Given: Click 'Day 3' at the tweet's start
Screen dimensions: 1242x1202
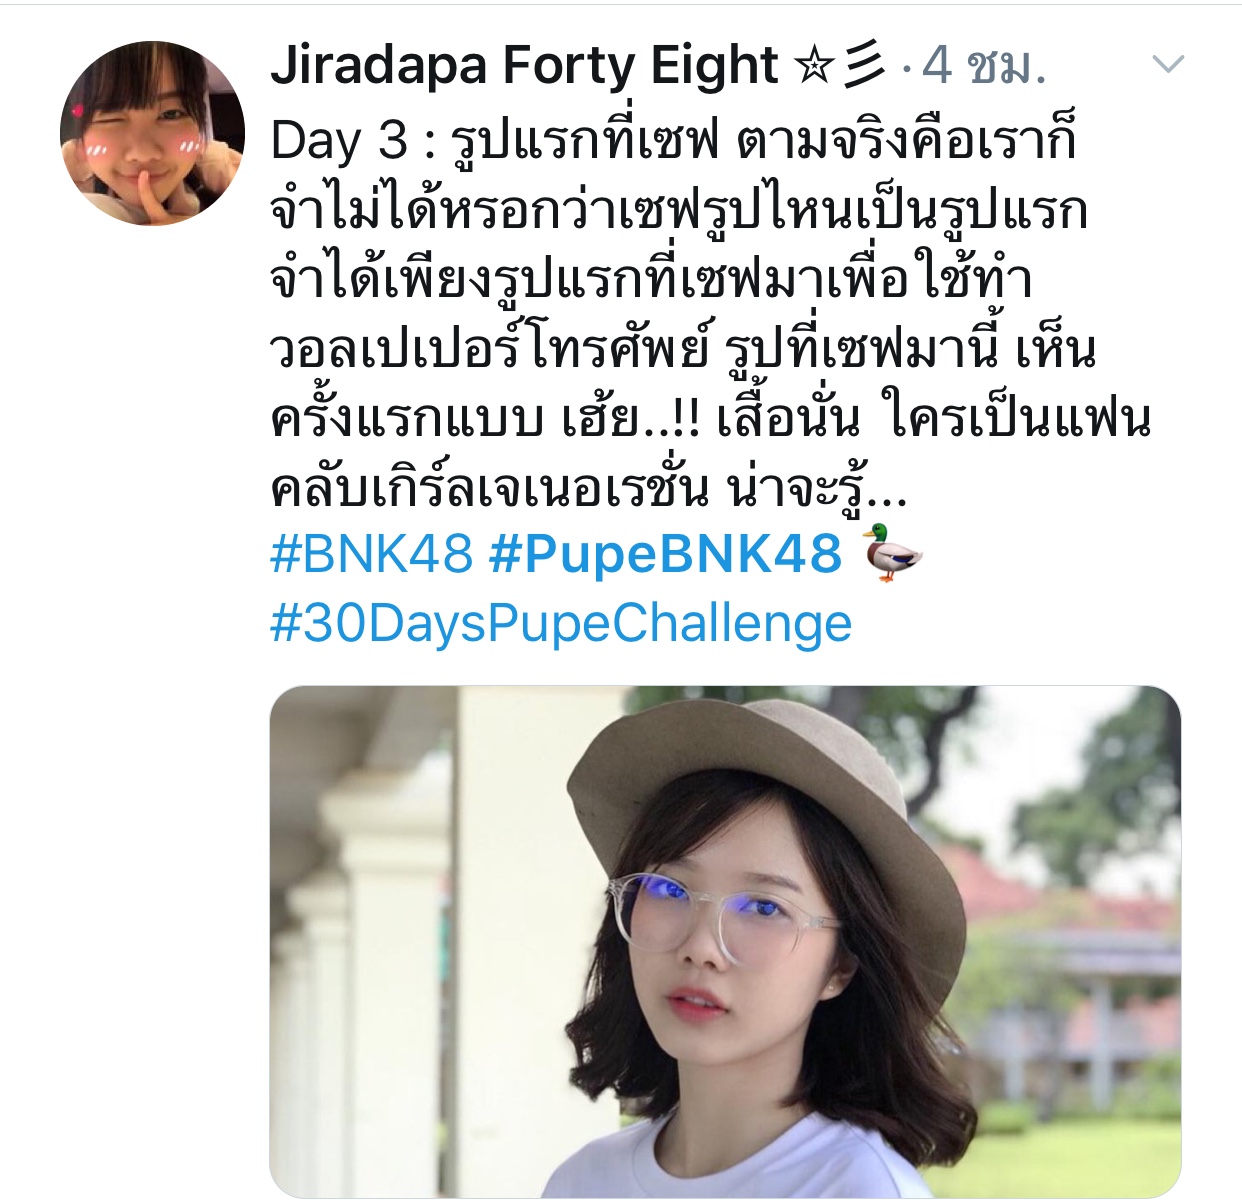Looking at the screenshot, I should click(339, 141).
